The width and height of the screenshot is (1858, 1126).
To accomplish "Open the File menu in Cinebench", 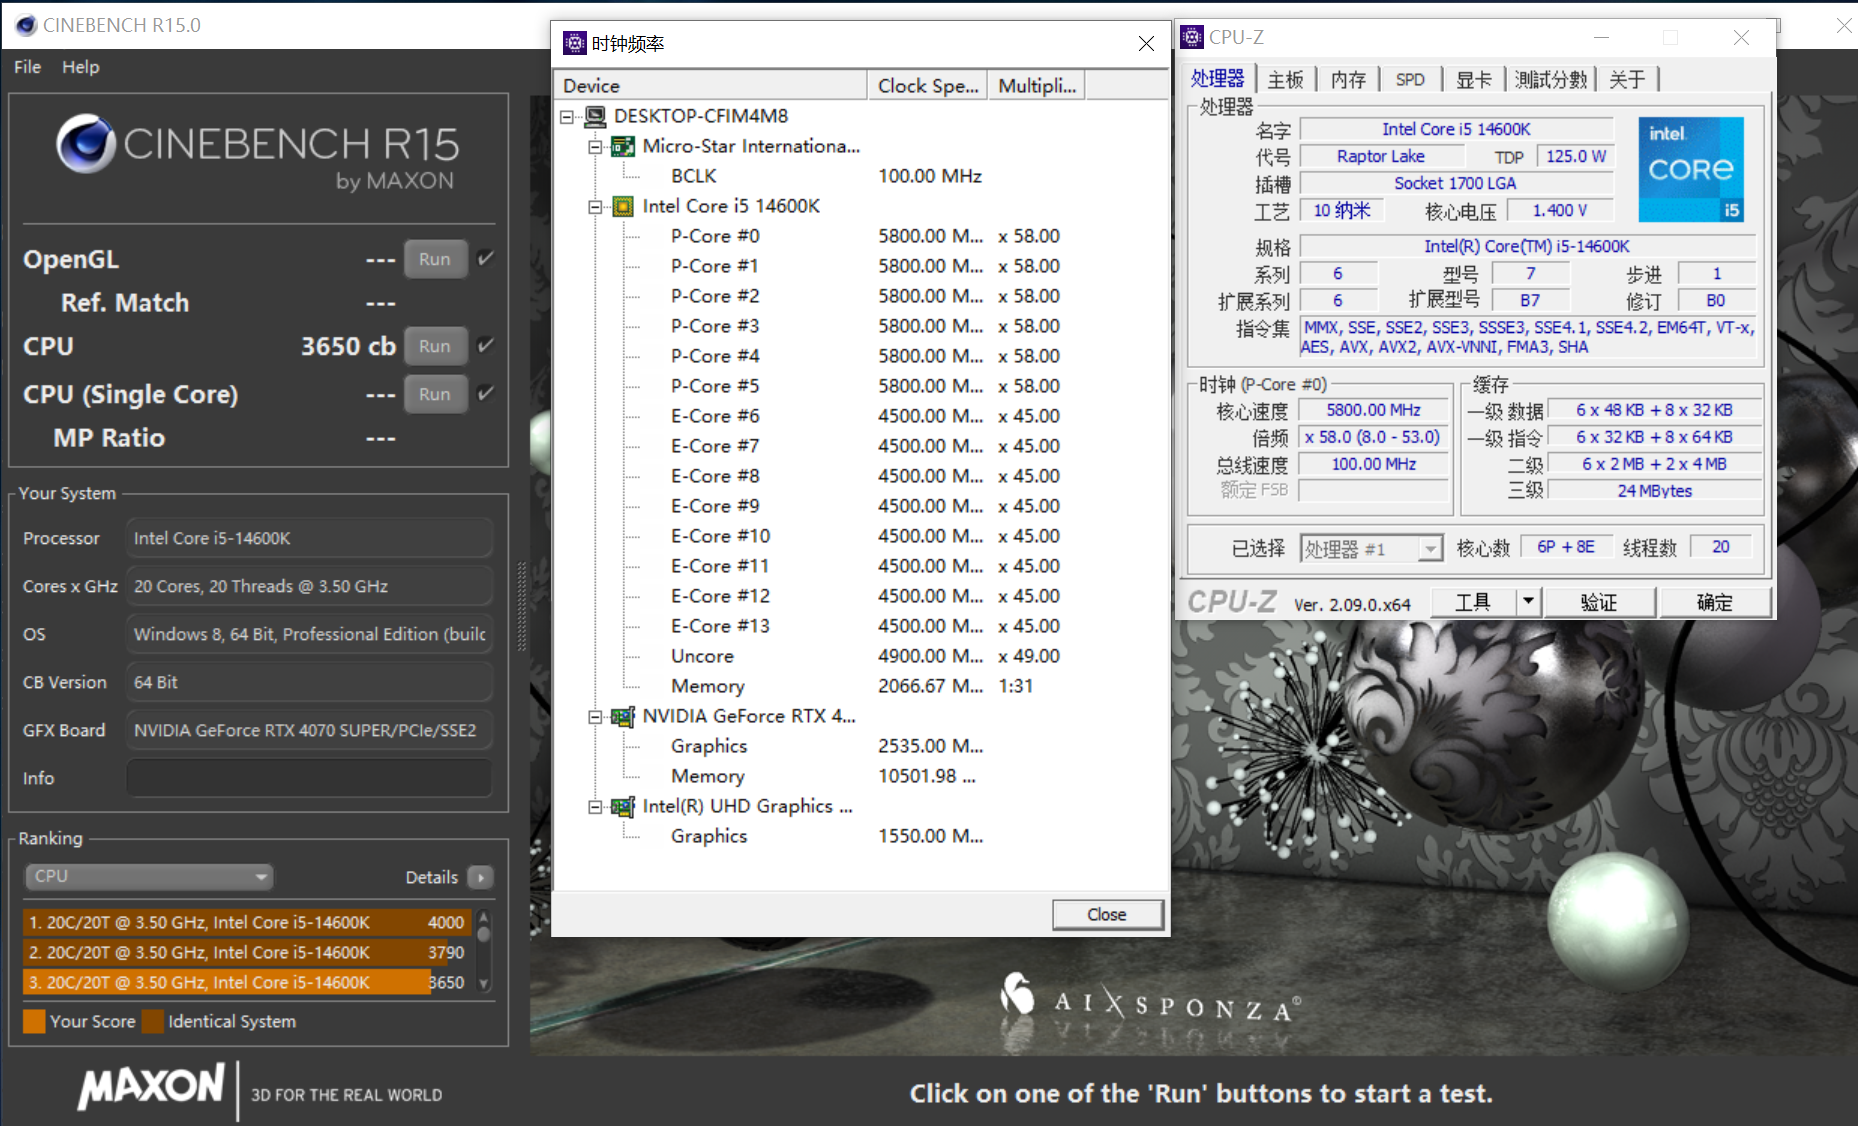I will [x=27, y=67].
